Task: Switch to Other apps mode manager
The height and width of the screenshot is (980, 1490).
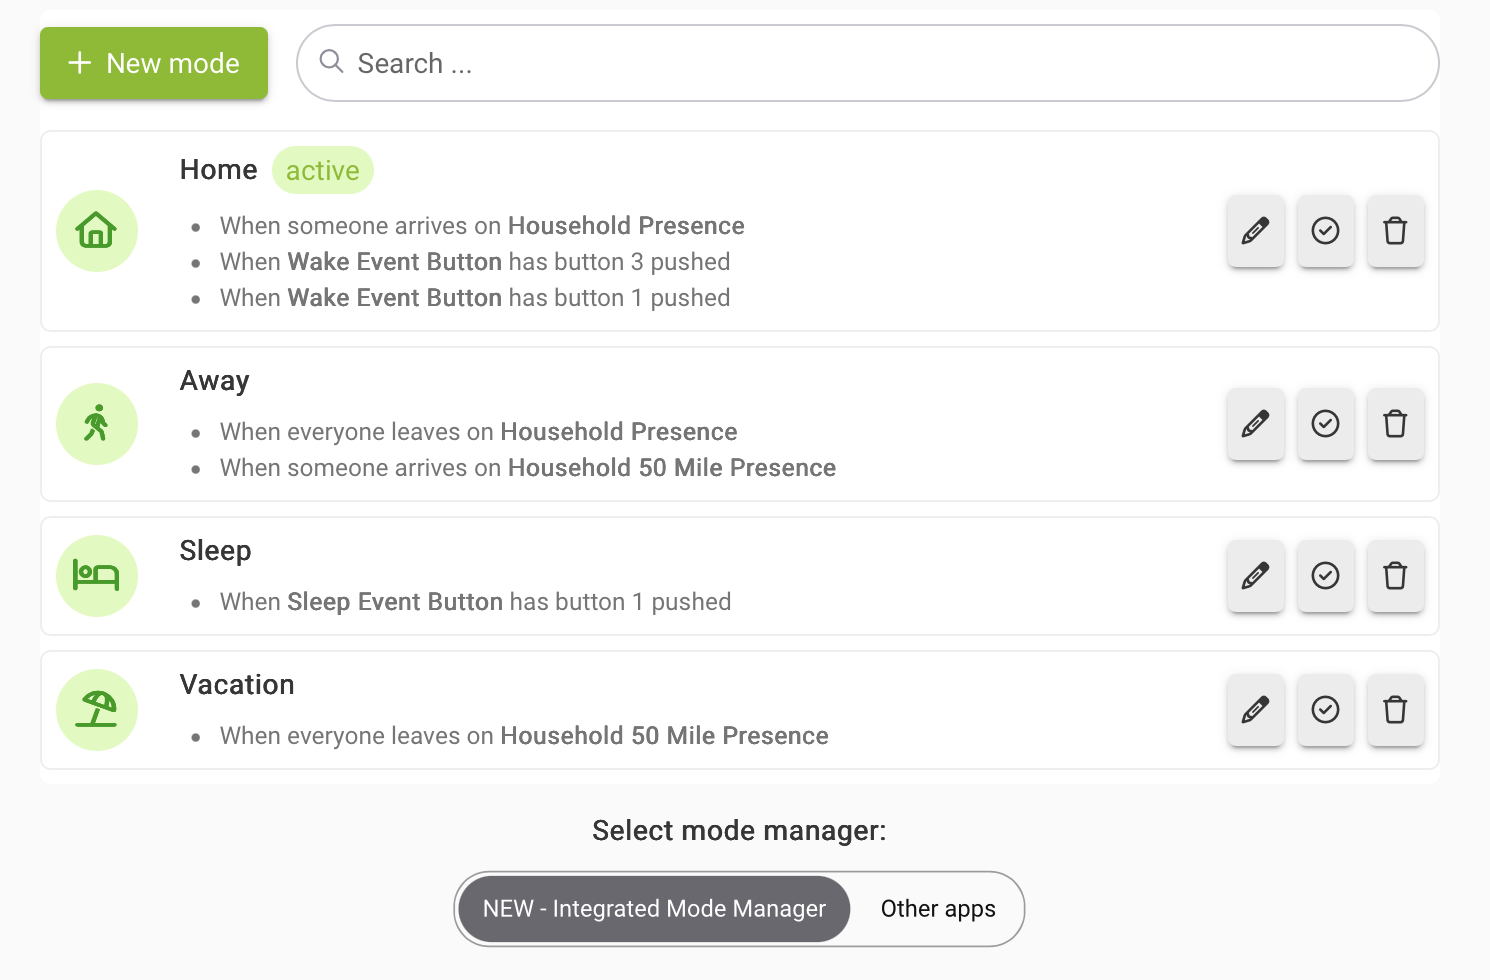Action: coord(938,909)
